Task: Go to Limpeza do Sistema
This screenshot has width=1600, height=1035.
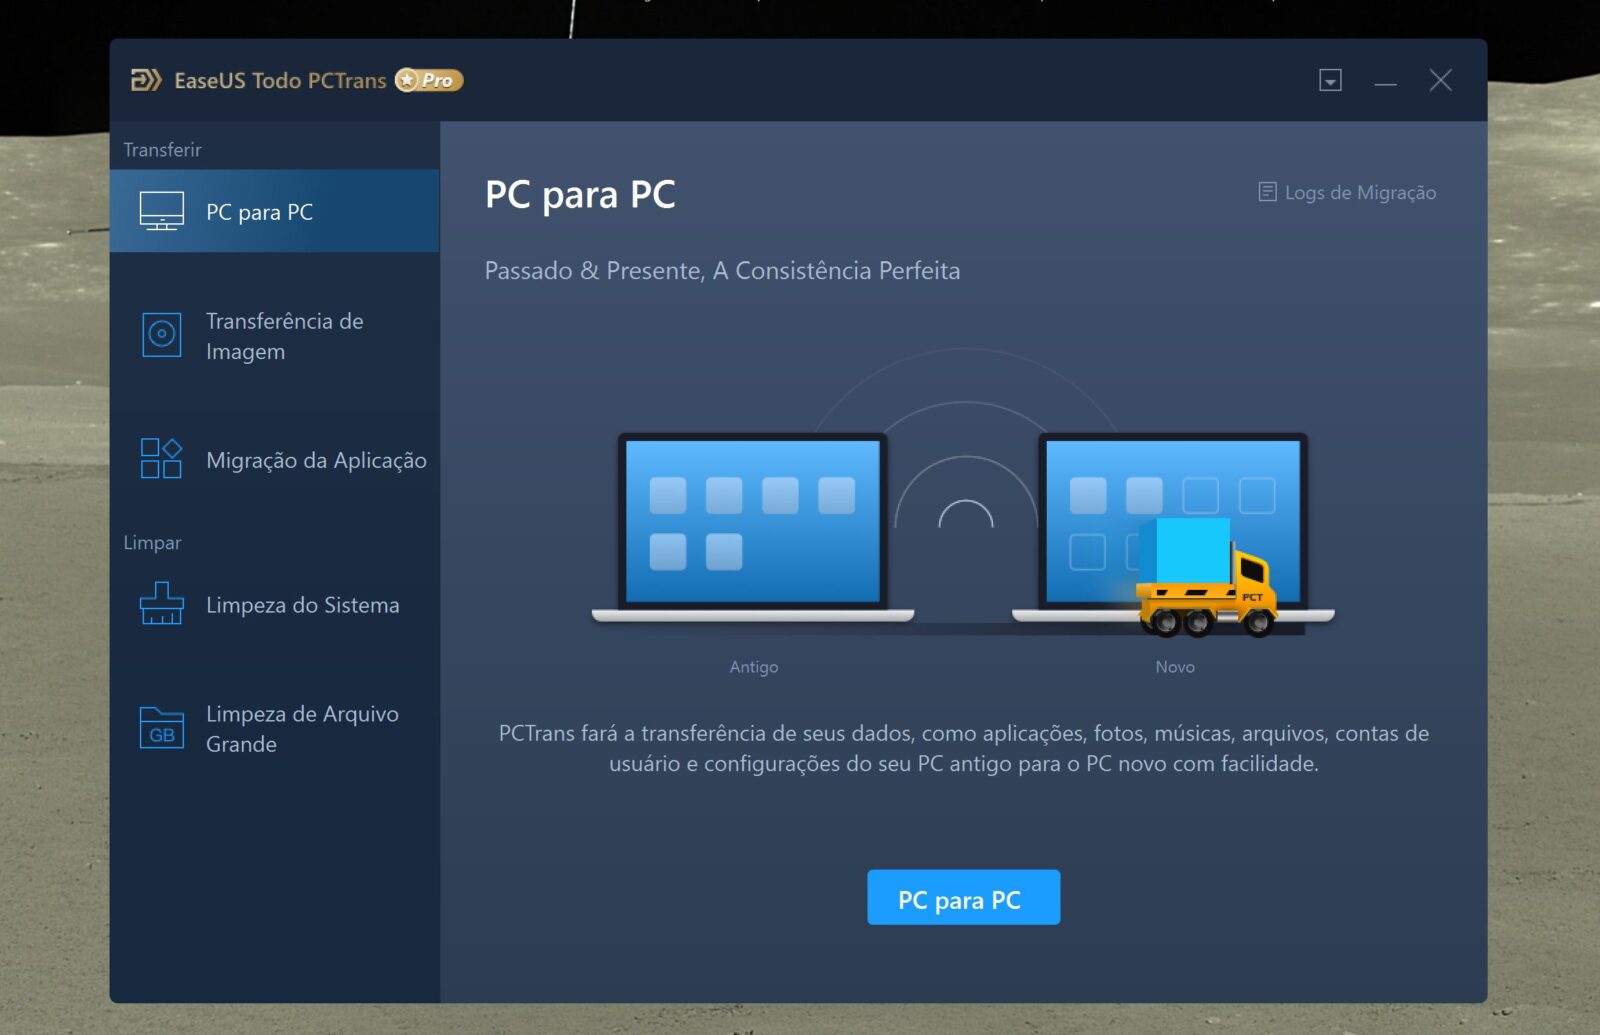Action: coord(274,605)
